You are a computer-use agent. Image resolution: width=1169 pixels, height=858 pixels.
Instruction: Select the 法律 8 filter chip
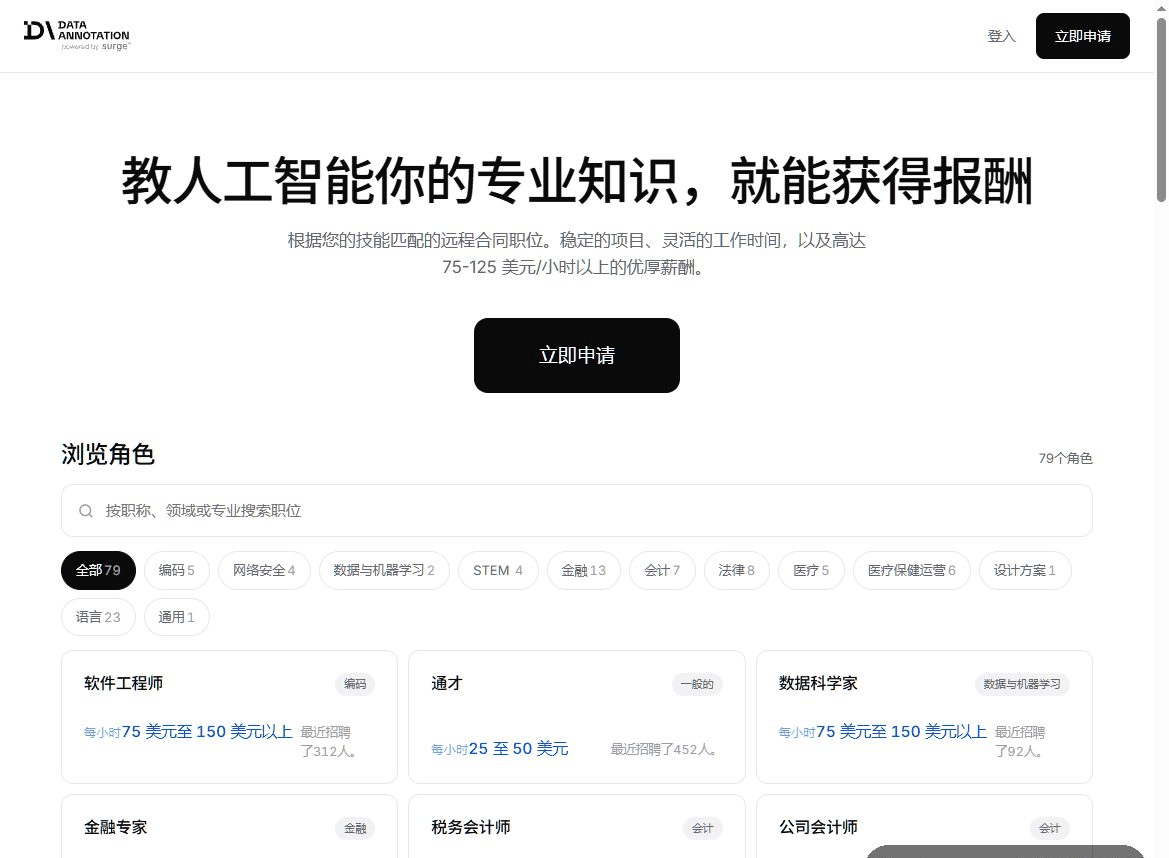[x=737, y=570]
